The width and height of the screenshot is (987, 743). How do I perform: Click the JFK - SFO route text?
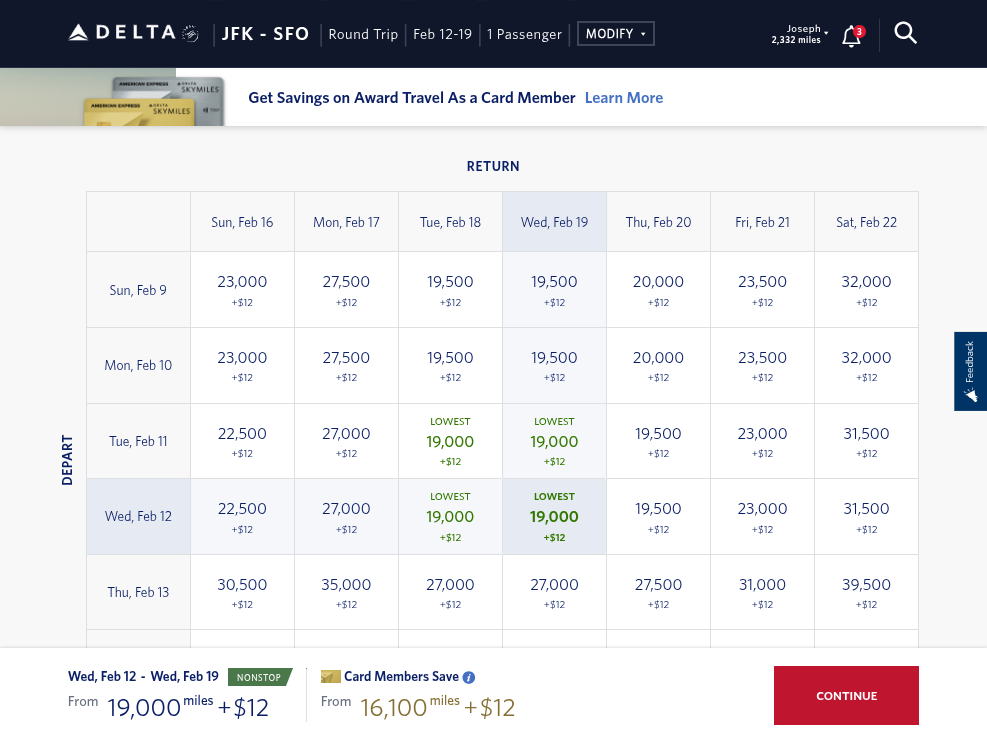[x=265, y=34]
